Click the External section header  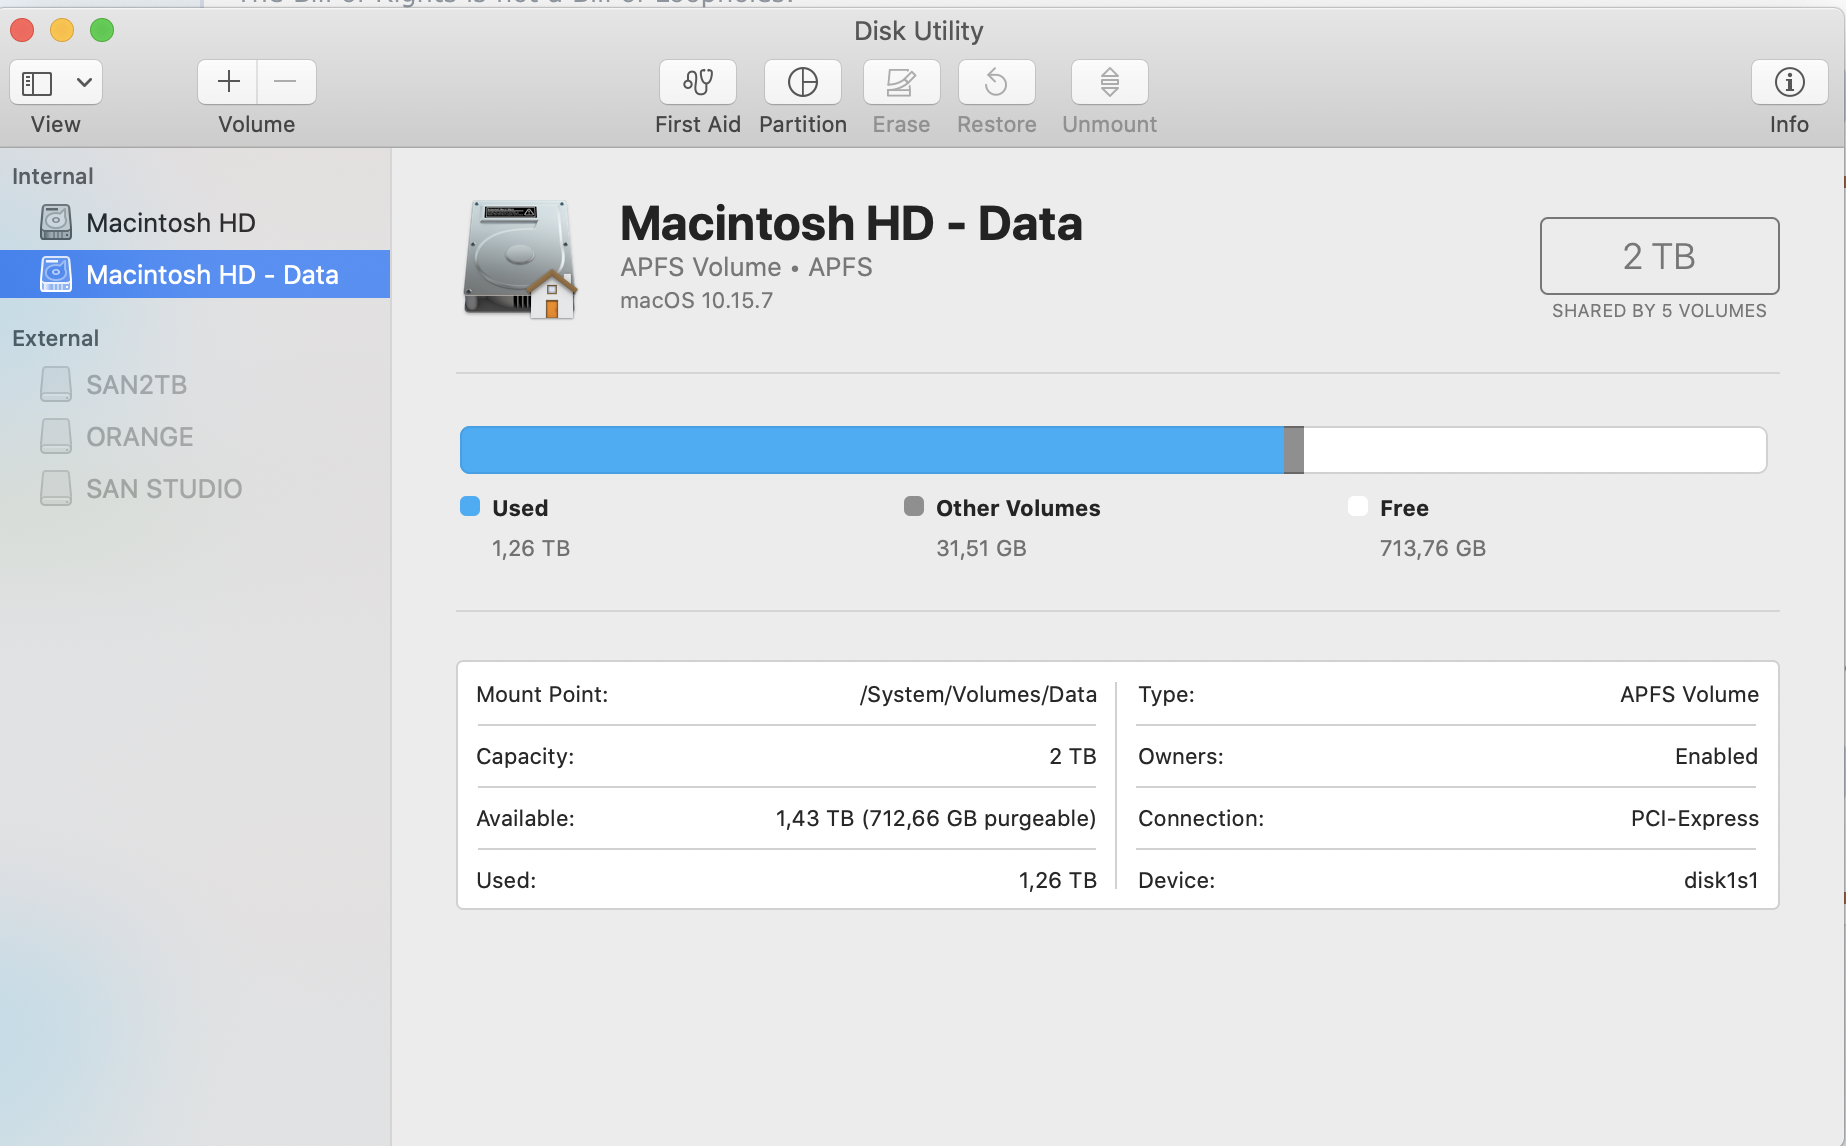[x=55, y=338]
